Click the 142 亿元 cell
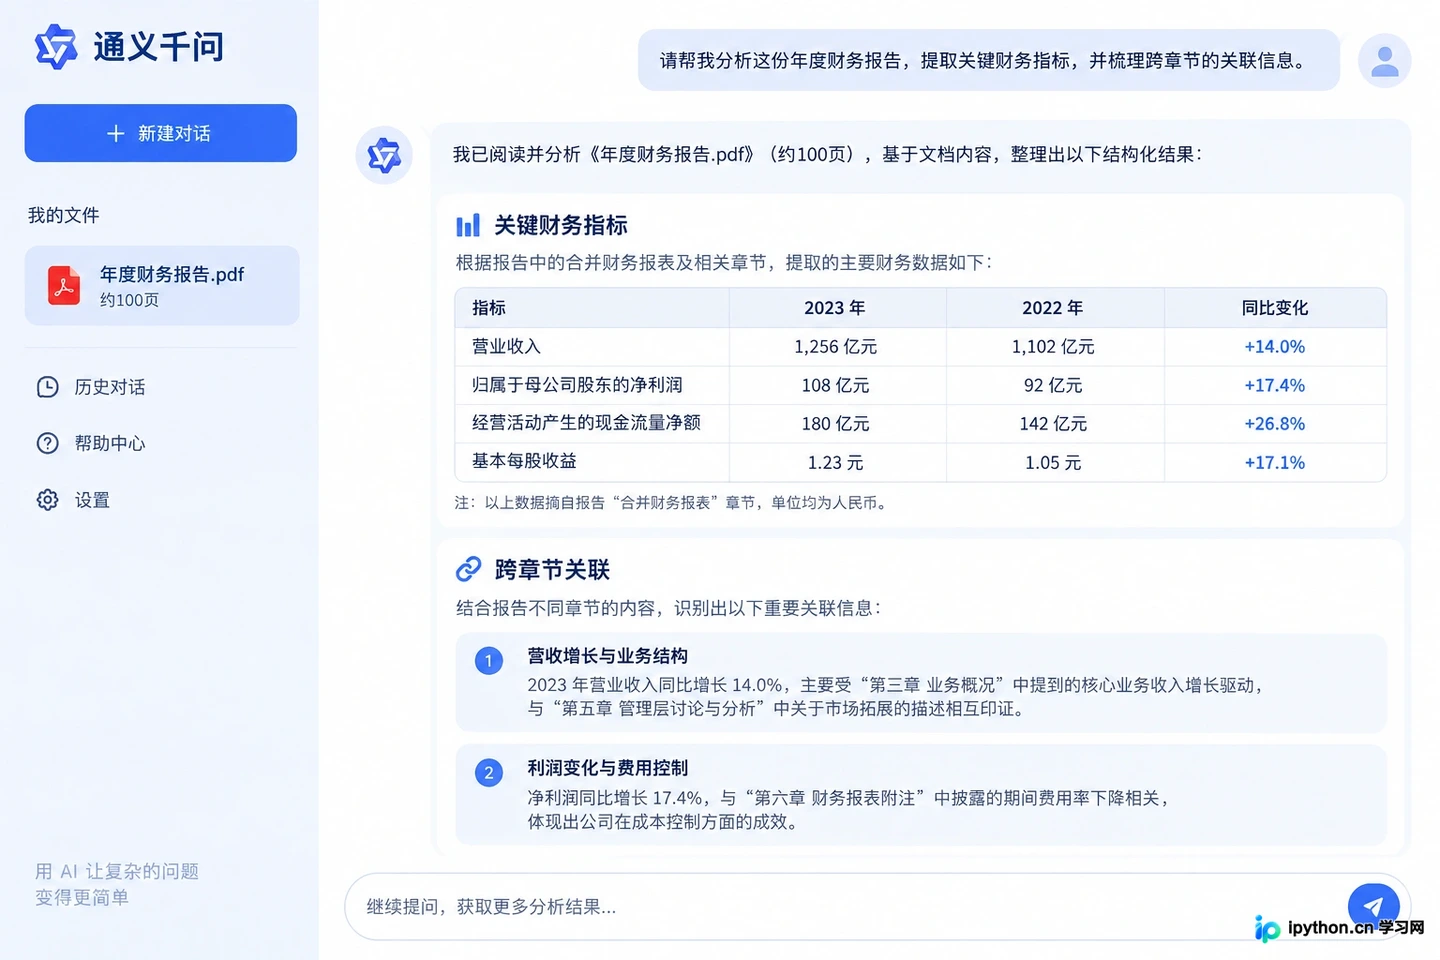The height and width of the screenshot is (960, 1440). 1053,424
